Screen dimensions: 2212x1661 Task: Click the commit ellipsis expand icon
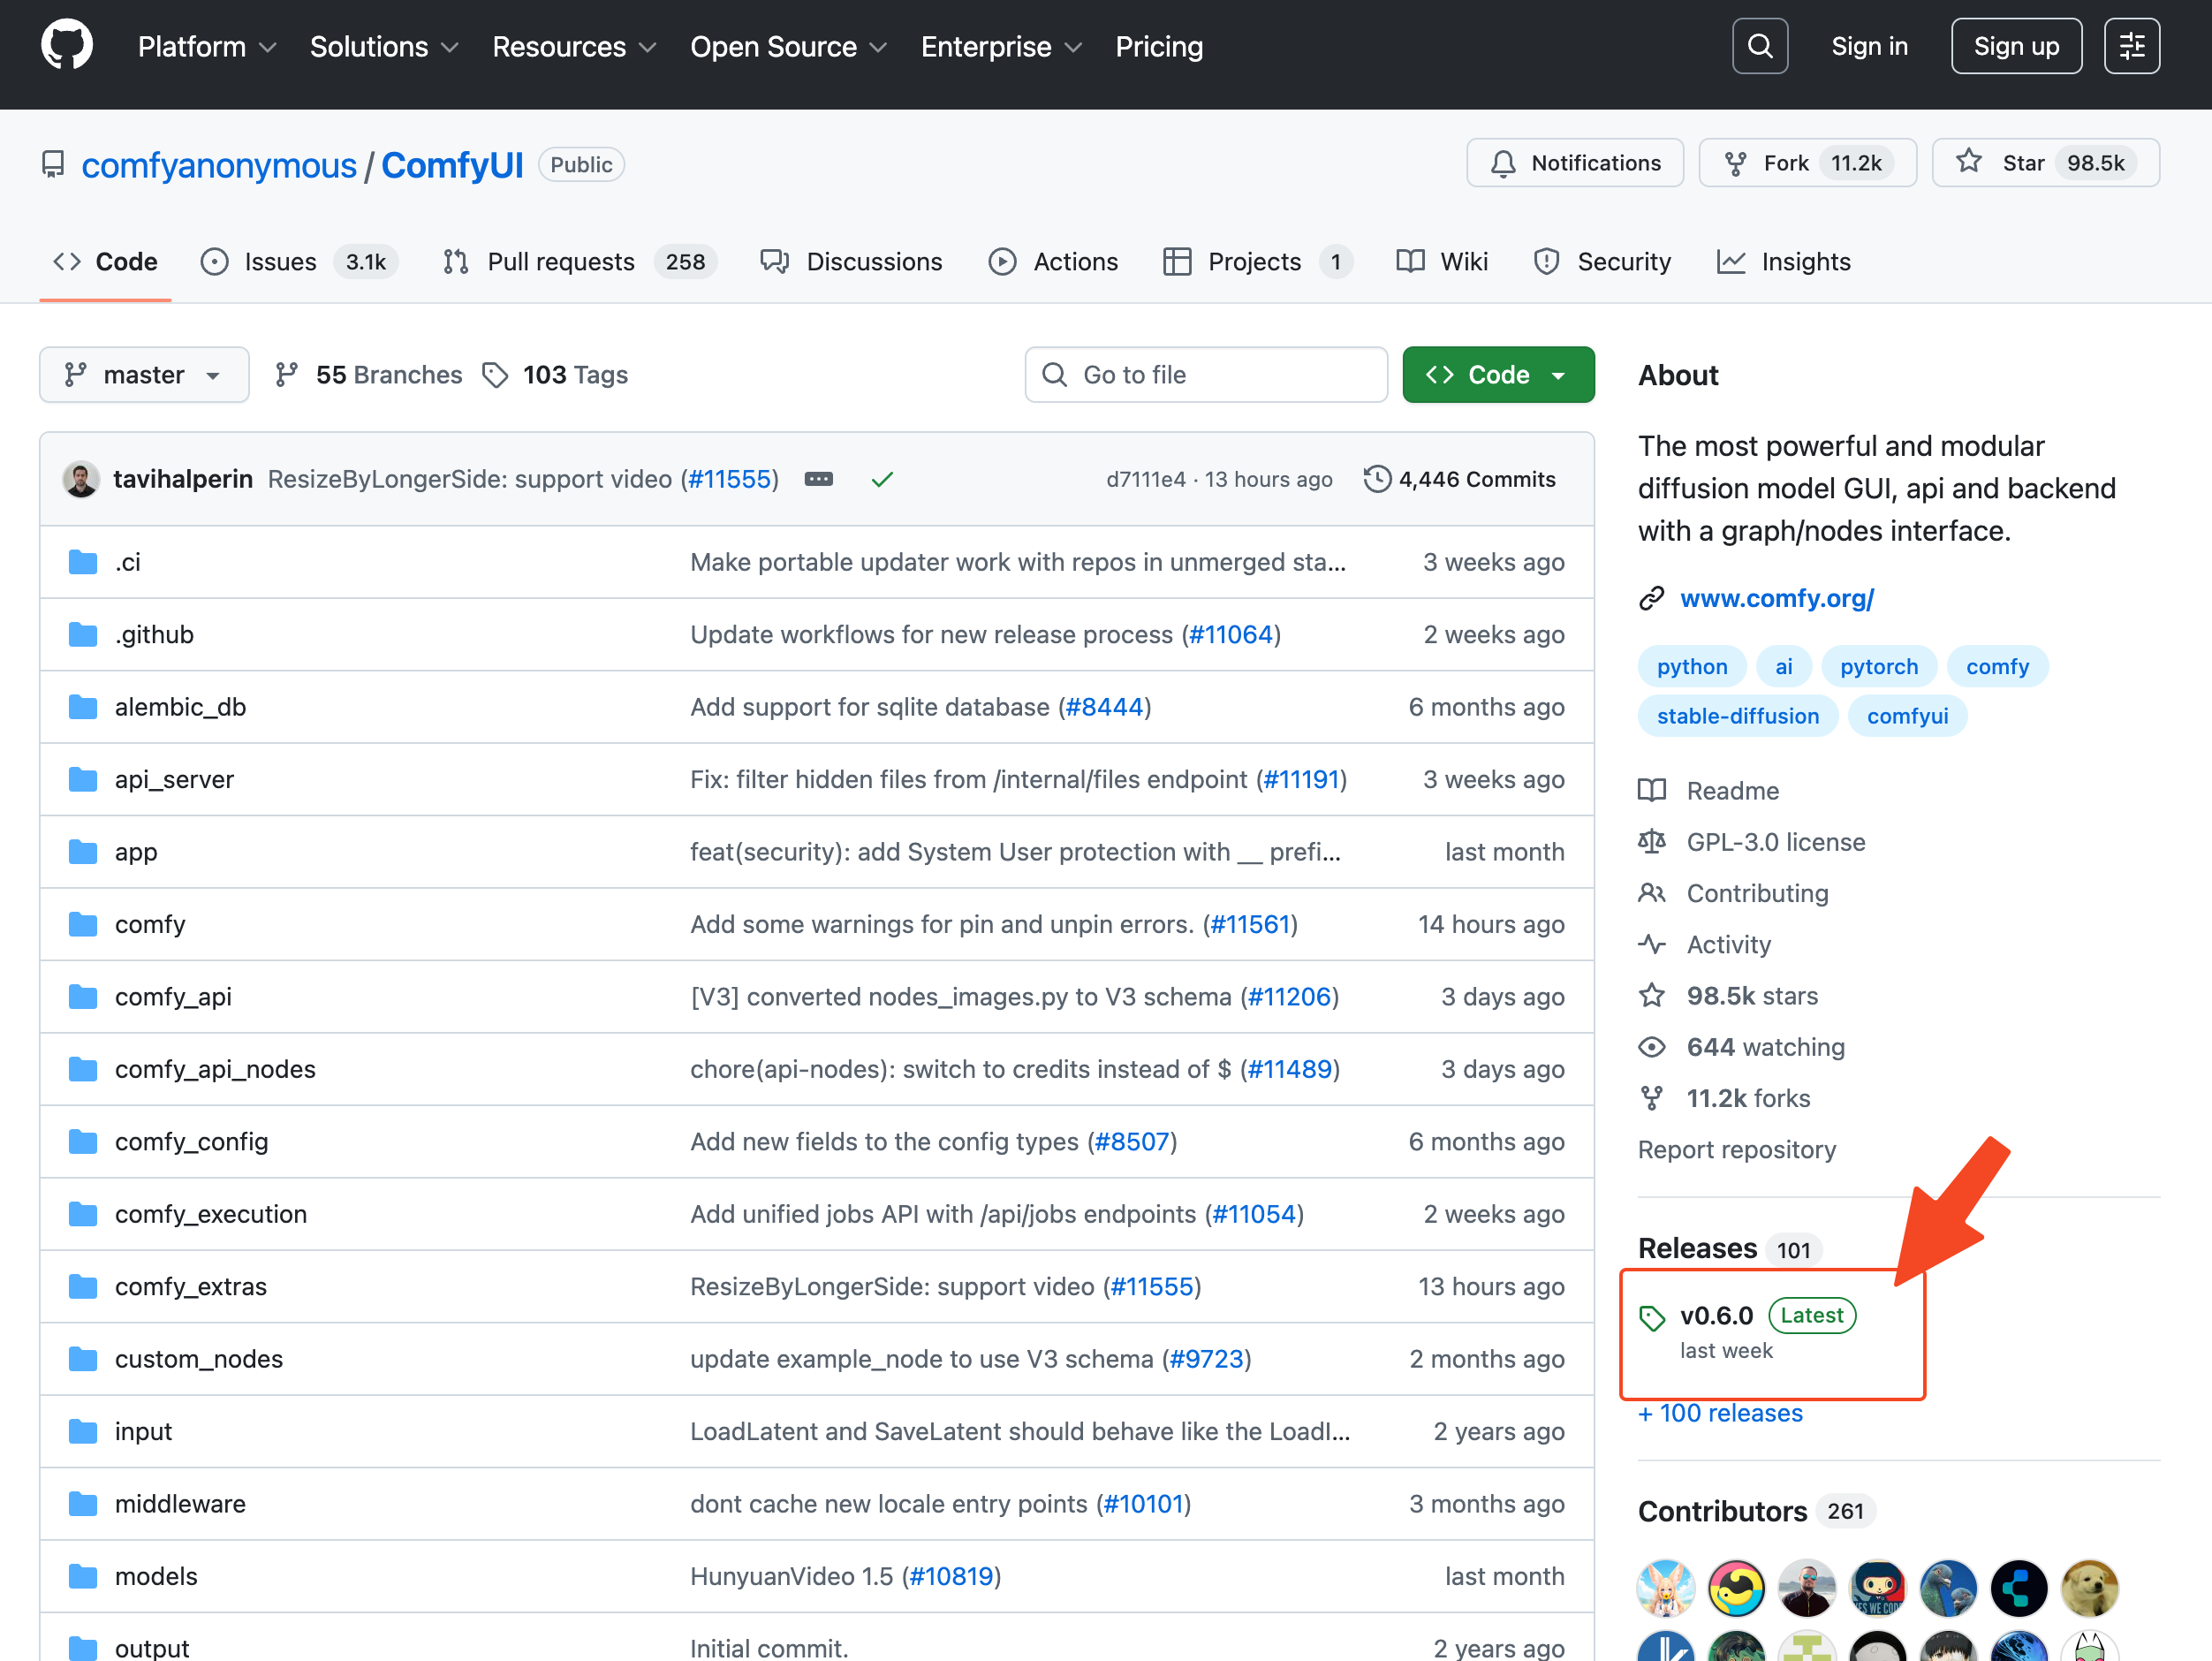click(818, 479)
